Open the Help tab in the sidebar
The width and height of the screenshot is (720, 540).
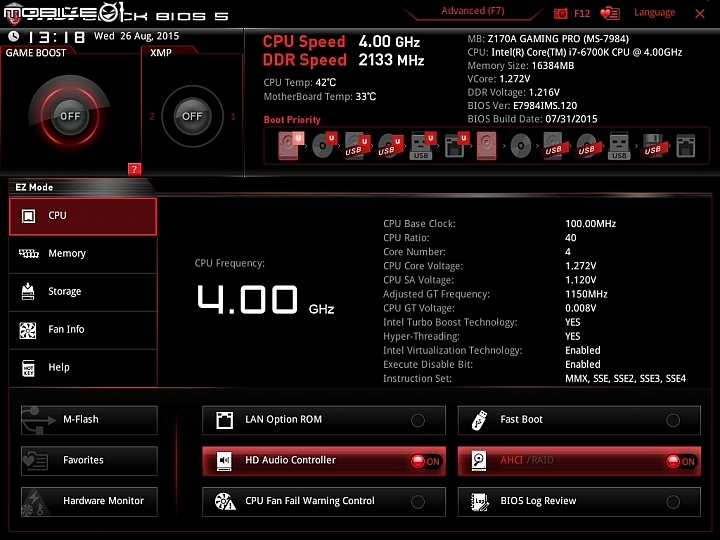coord(83,368)
